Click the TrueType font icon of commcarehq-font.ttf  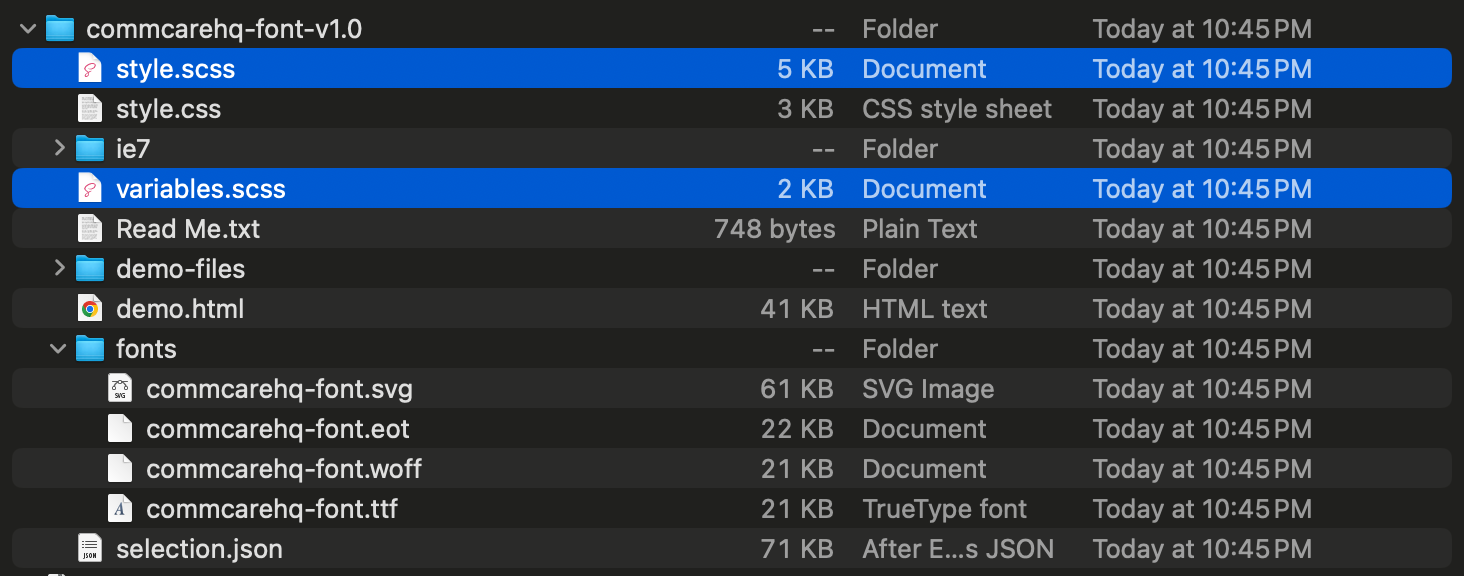[x=120, y=509]
